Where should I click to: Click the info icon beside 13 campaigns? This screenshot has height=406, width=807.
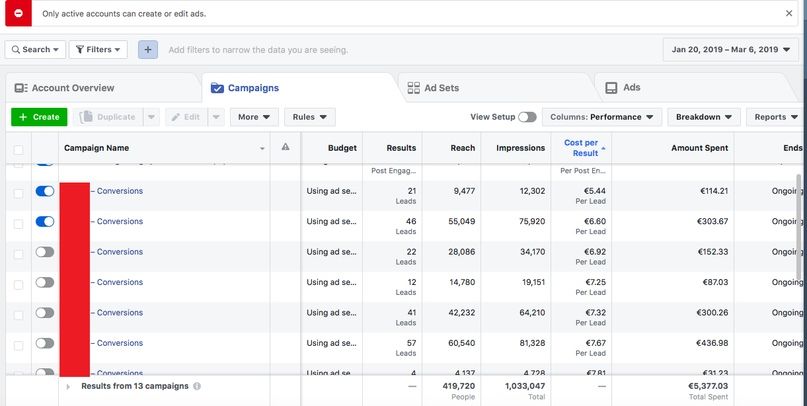[197, 386]
